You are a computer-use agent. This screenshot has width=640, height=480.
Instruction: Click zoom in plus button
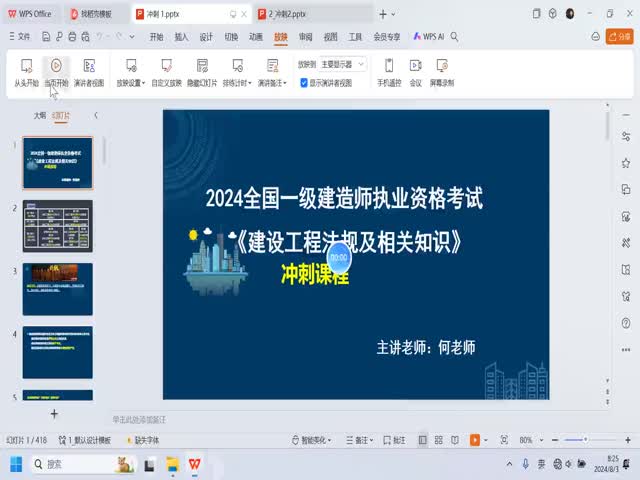(x=628, y=440)
